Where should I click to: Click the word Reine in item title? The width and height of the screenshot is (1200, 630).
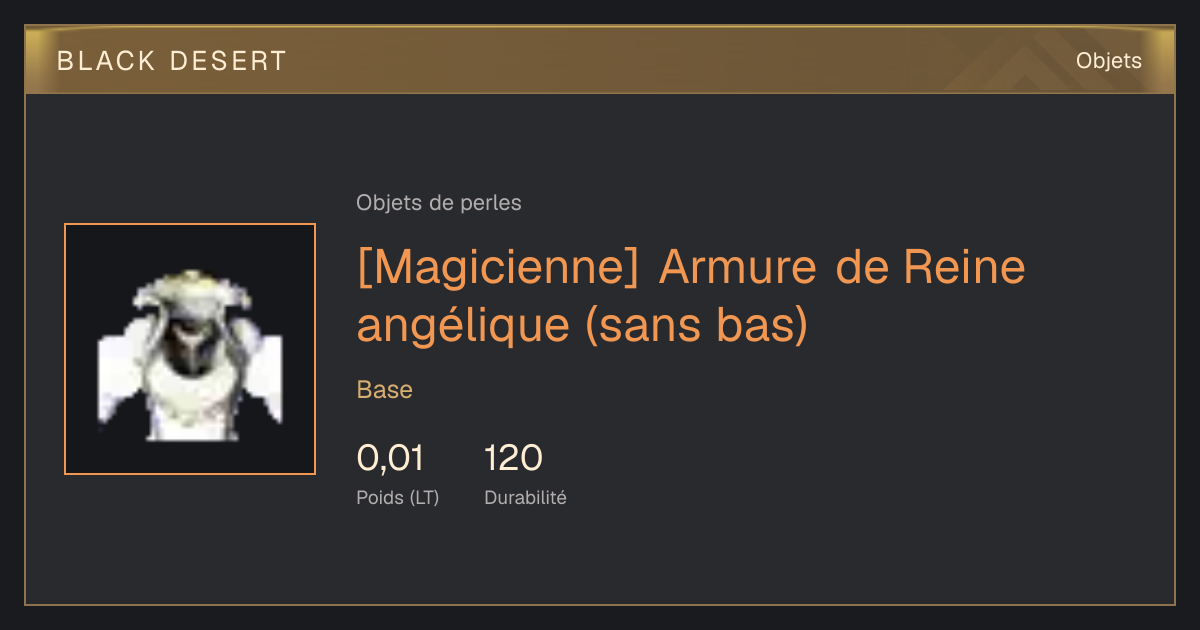tap(964, 268)
